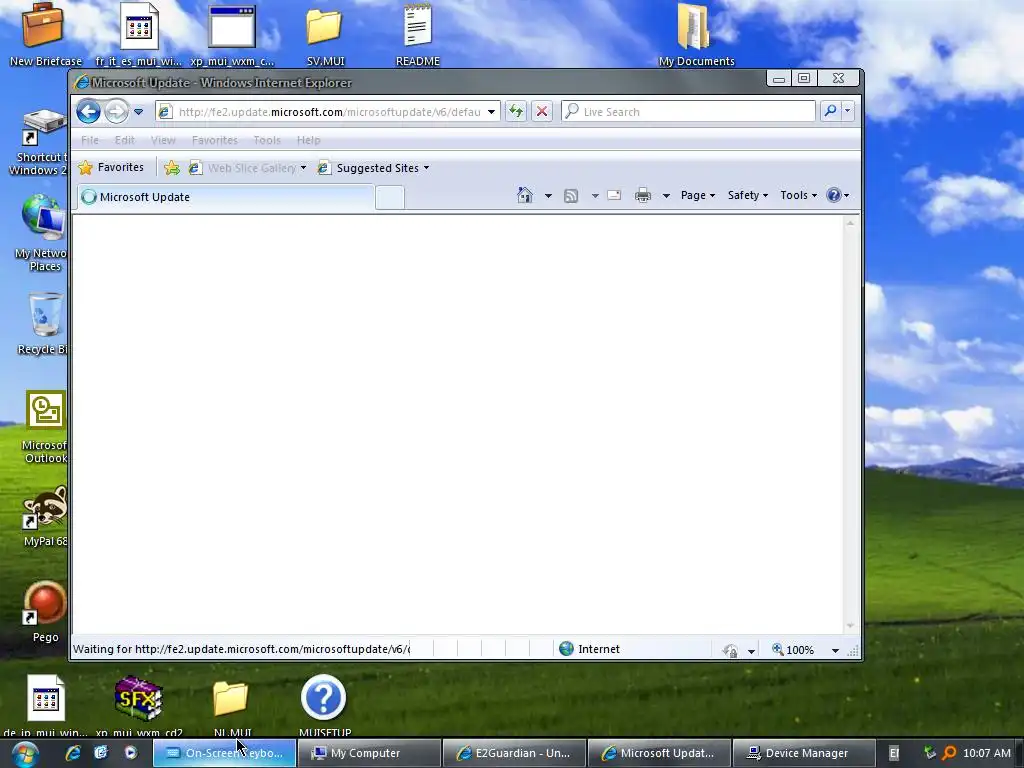Select the SV.MUI folder on desktop

tap(325, 36)
